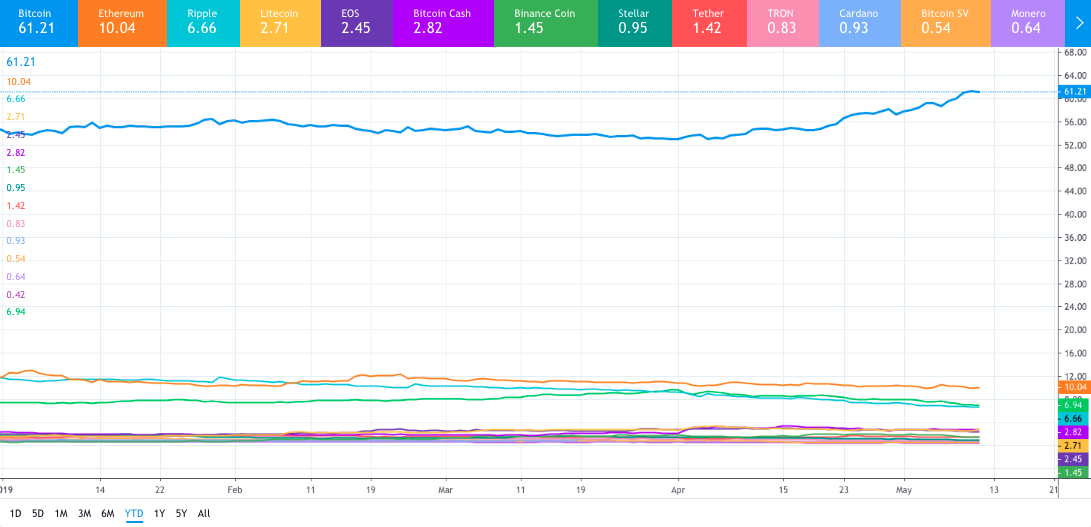This screenshot has height=527, width=1091.
Task: Open the Monero 0.64 ticker tab
Action: tap(1028, 23)
